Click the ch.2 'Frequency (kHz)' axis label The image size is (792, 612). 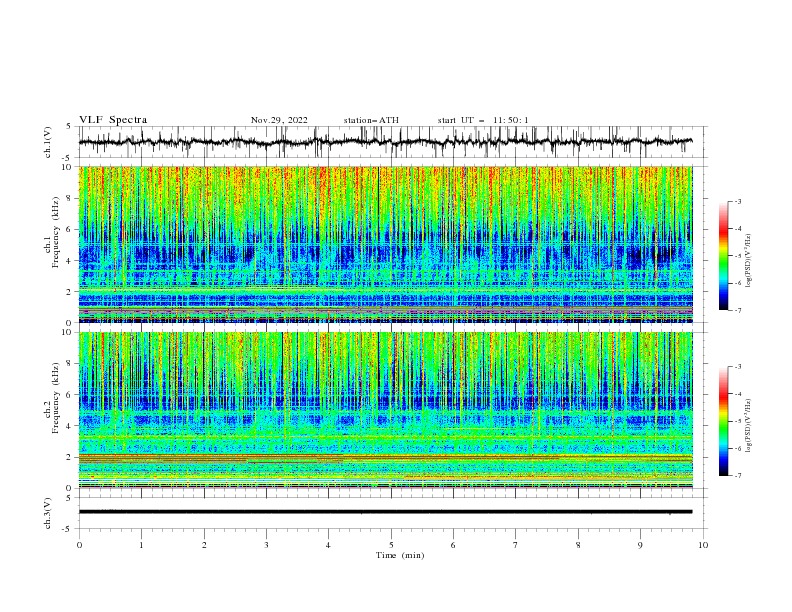coord(55,398)
